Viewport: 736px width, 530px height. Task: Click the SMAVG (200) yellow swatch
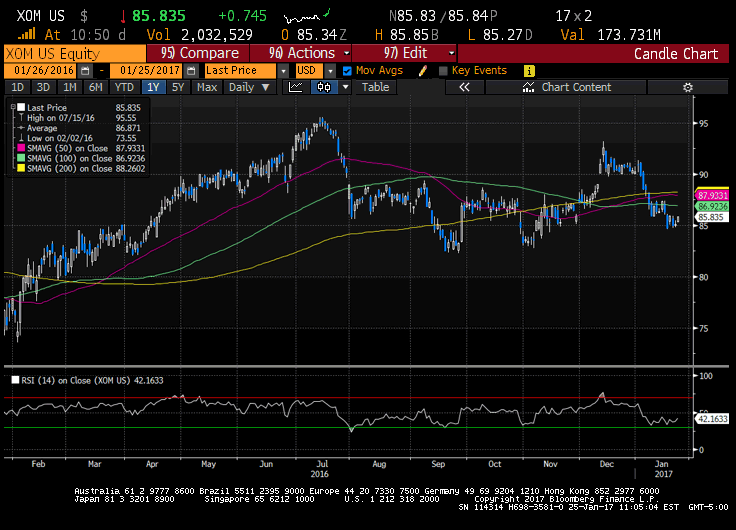click(21, 169)
